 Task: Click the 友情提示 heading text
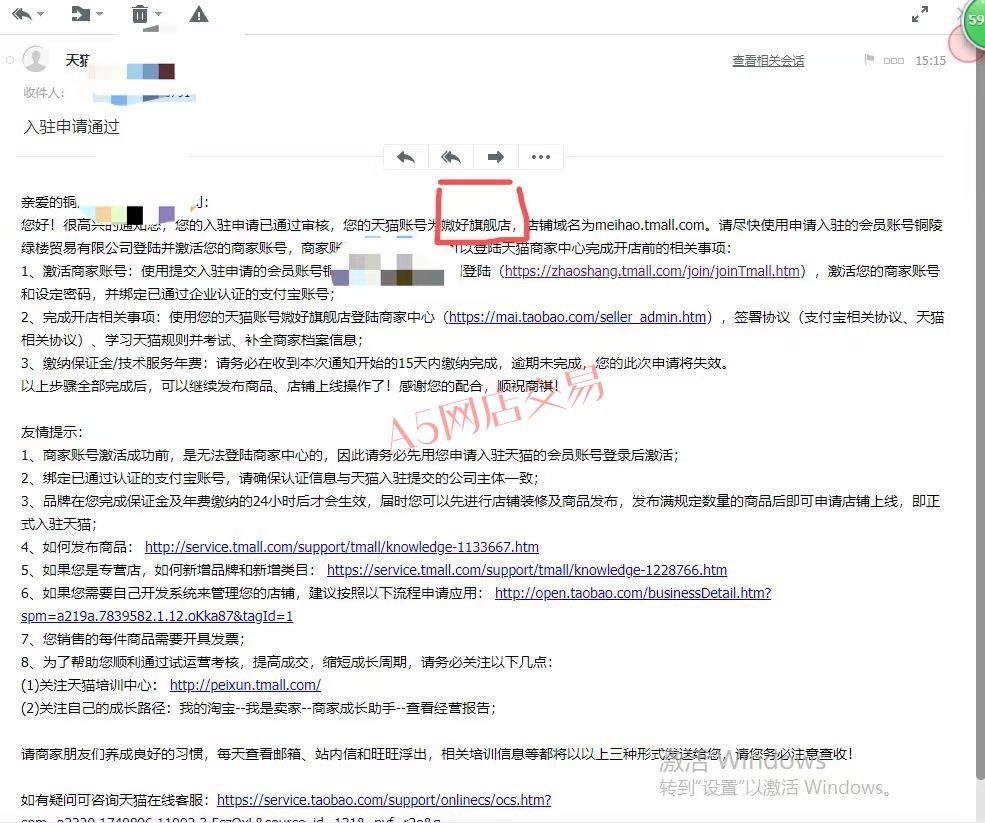click(52, 432)
